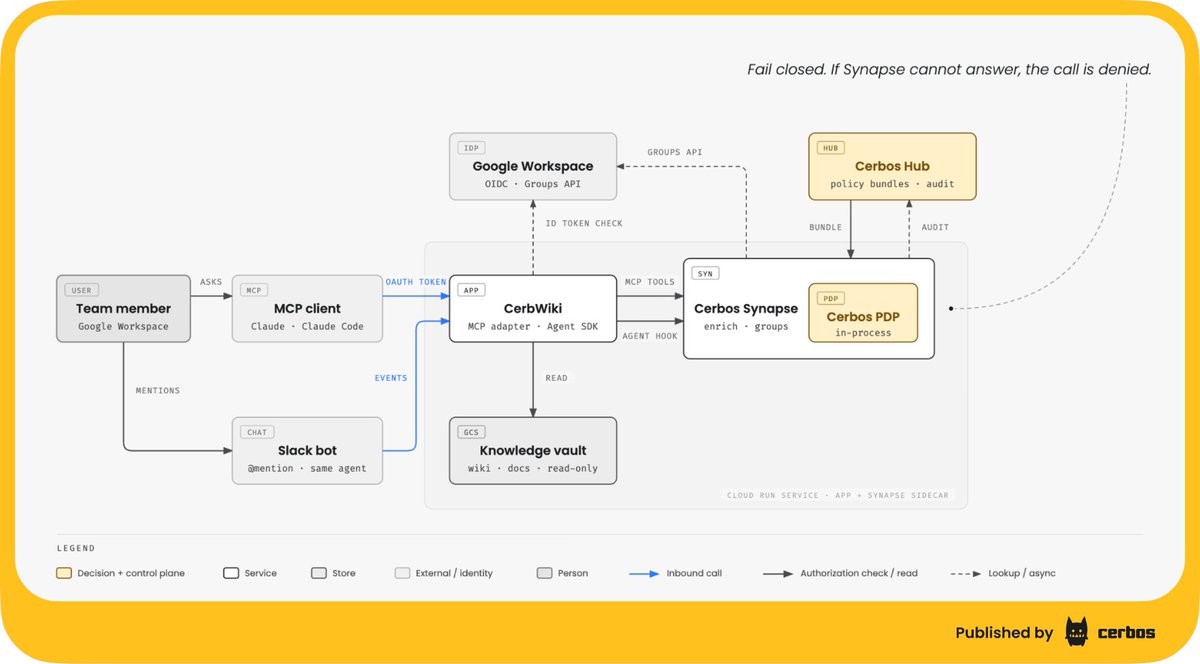This screenshot has height=664, width=1200.
Task: Click "enrich · groups" subtitle
Action: 746,327
